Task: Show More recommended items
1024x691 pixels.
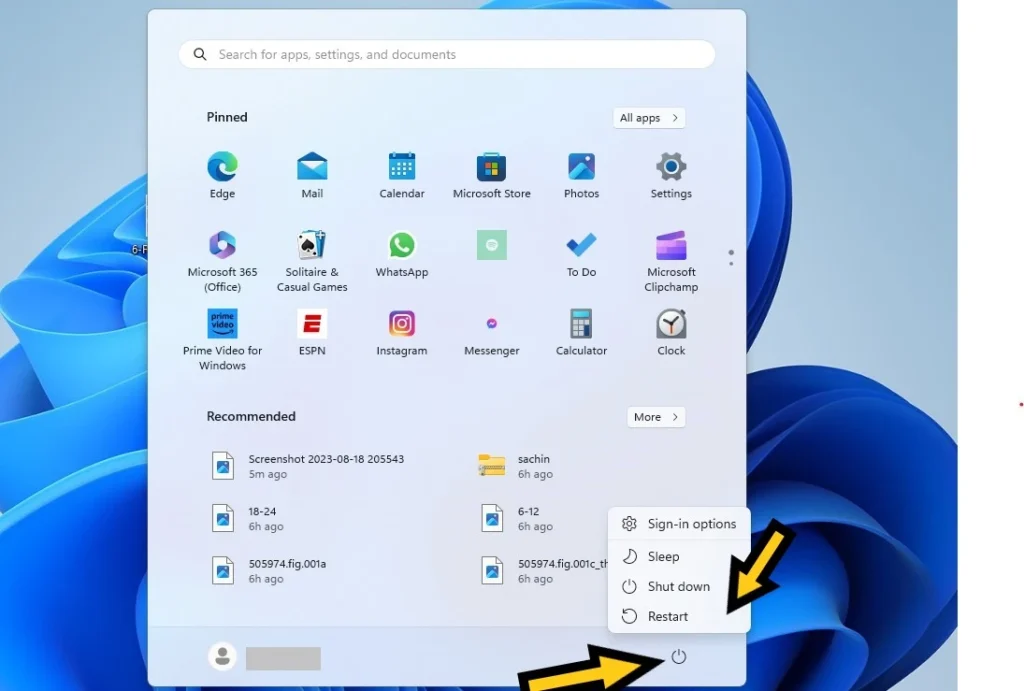Action: 656,417
